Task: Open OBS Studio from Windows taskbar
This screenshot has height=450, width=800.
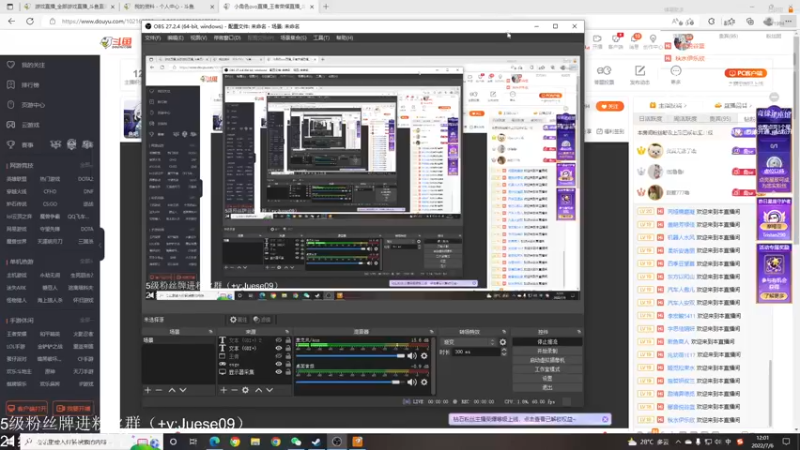Action: (337, 442)
